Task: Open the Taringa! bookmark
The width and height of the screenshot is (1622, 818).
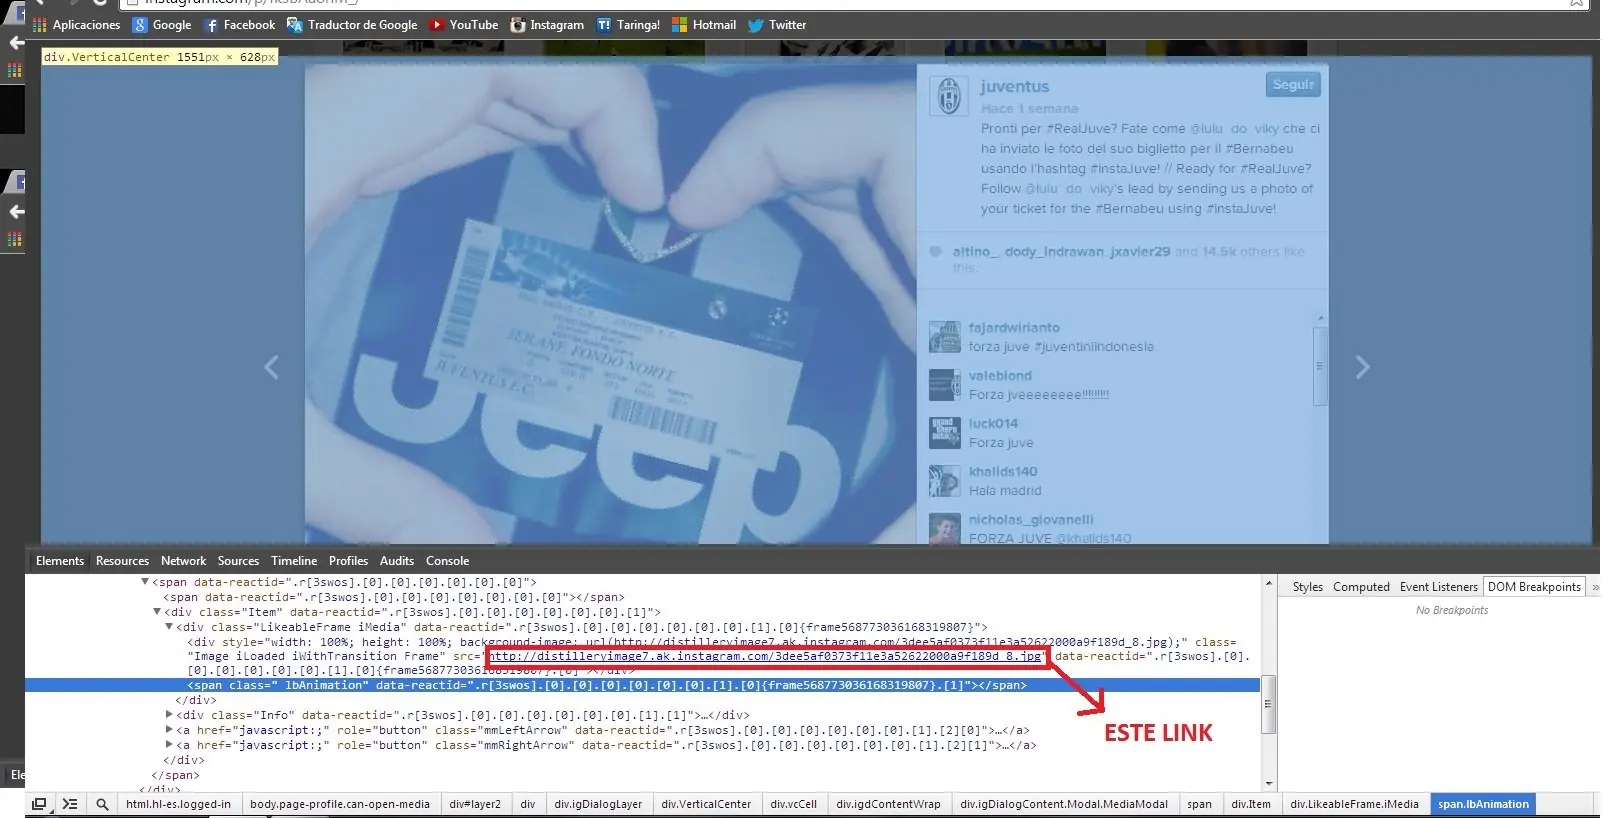Action: (x=628, y=25)
